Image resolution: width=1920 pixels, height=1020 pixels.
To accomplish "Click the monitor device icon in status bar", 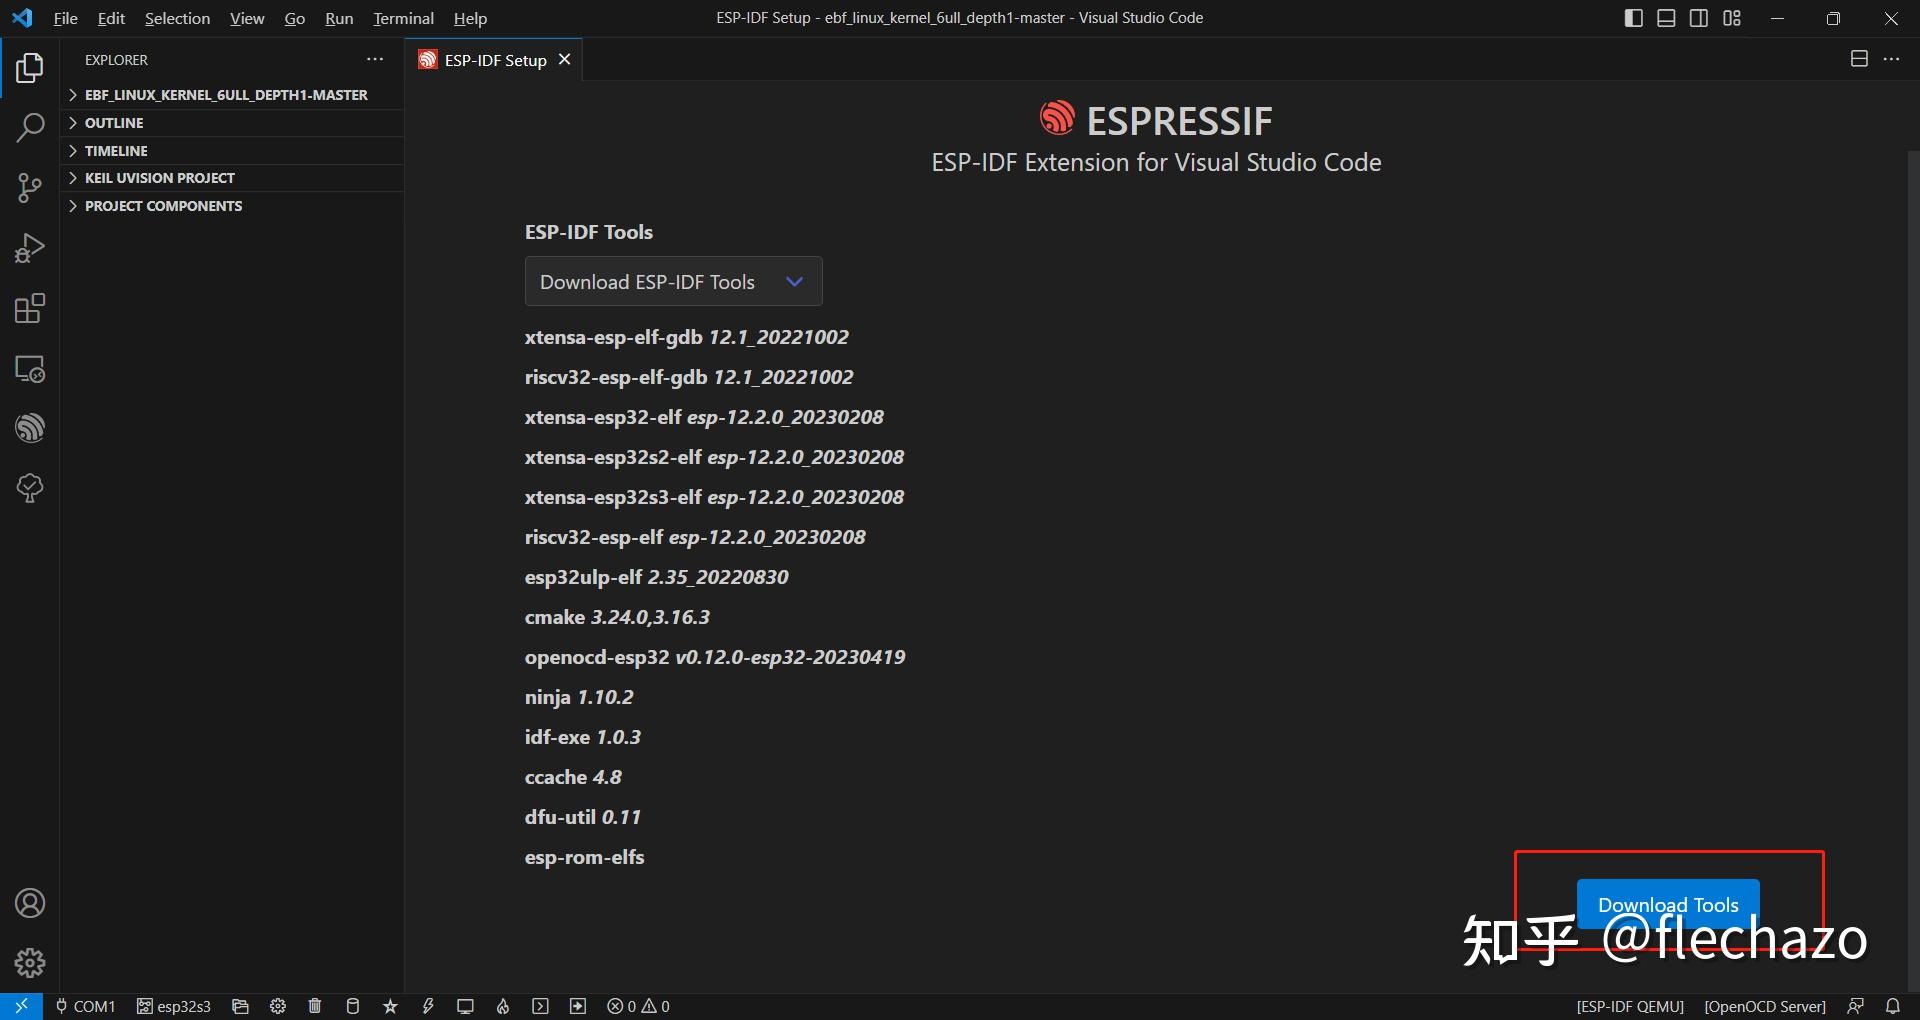I will [465, 1006].
